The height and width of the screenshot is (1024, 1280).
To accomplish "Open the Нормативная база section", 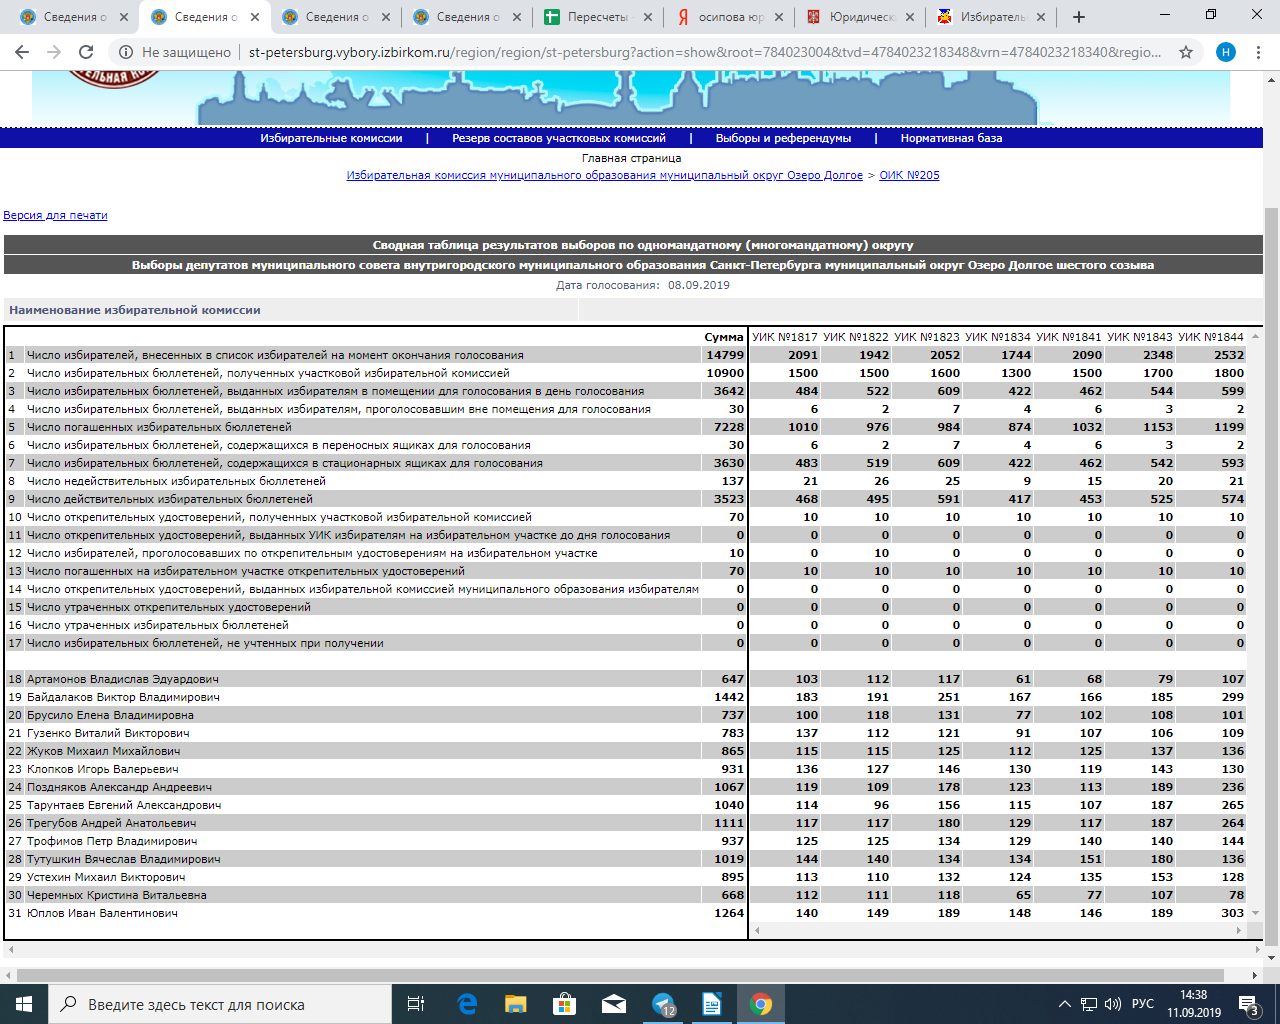I will click(951, 138).
